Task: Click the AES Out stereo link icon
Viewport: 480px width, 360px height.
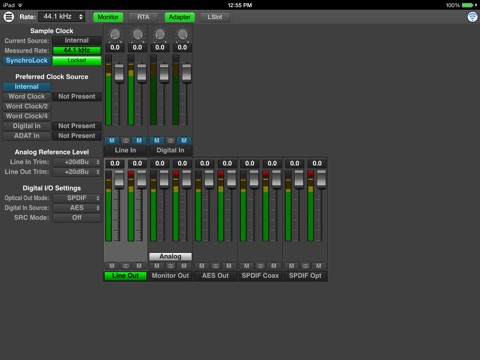Action: pyautogui.click(x=215, y=266)
